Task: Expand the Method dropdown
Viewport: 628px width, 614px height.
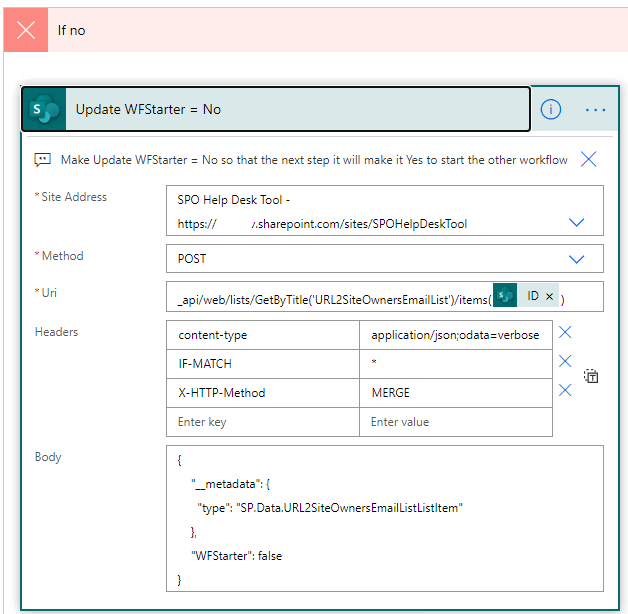Action: [x=576, y=259]
